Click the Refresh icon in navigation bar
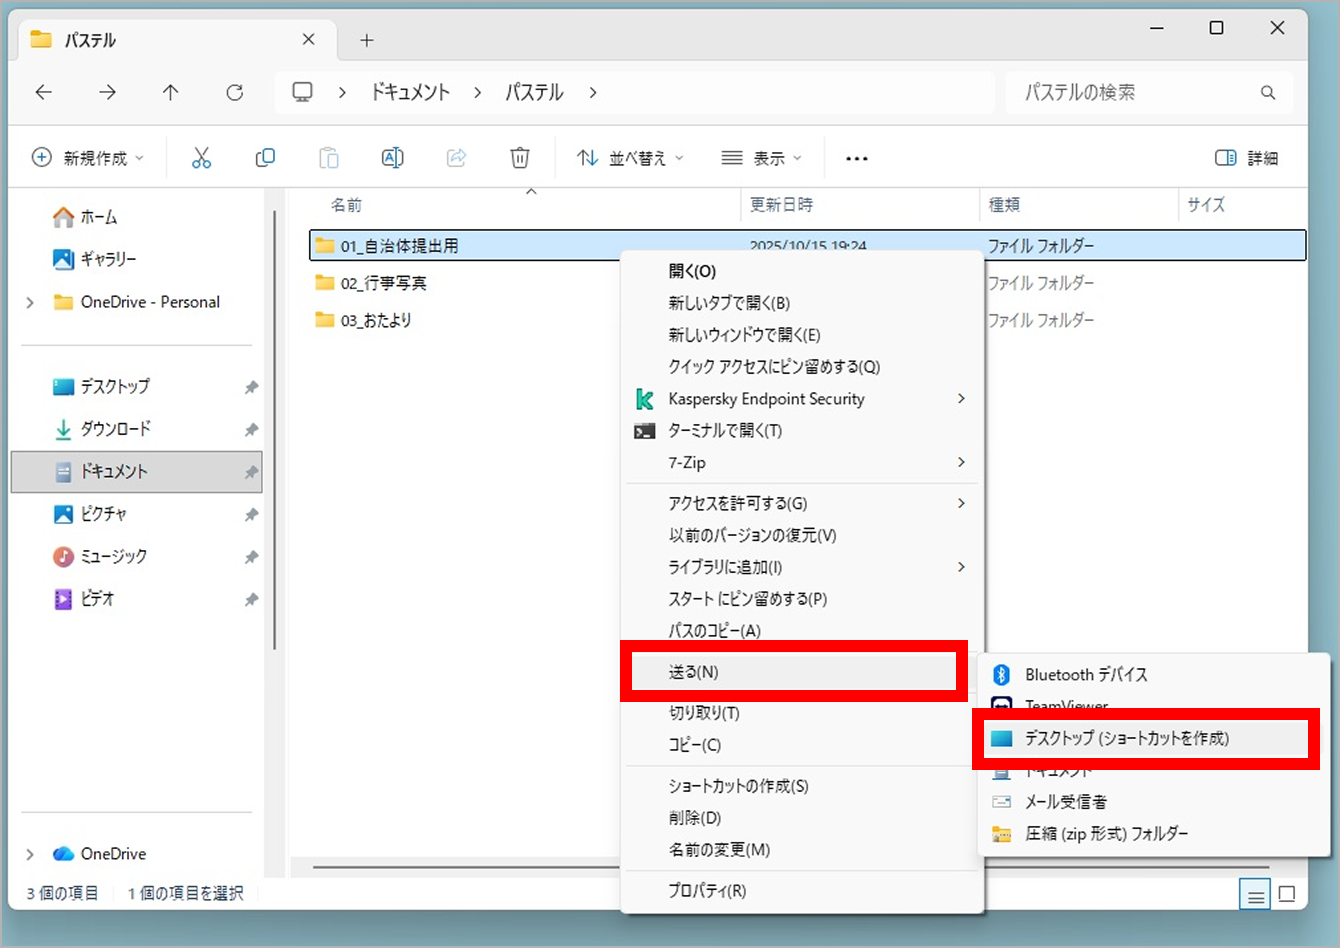The width and height of the screenshot is (1340, 948). coord(235,93)
